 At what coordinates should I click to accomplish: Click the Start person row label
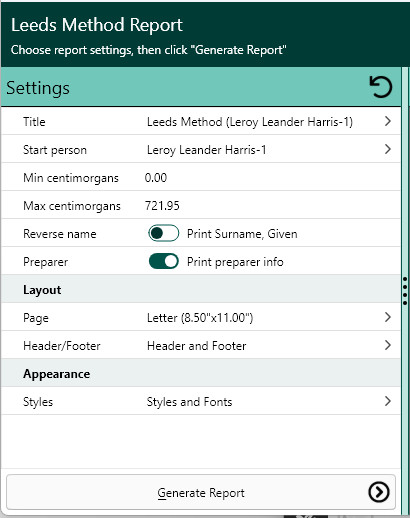[55, 150]
